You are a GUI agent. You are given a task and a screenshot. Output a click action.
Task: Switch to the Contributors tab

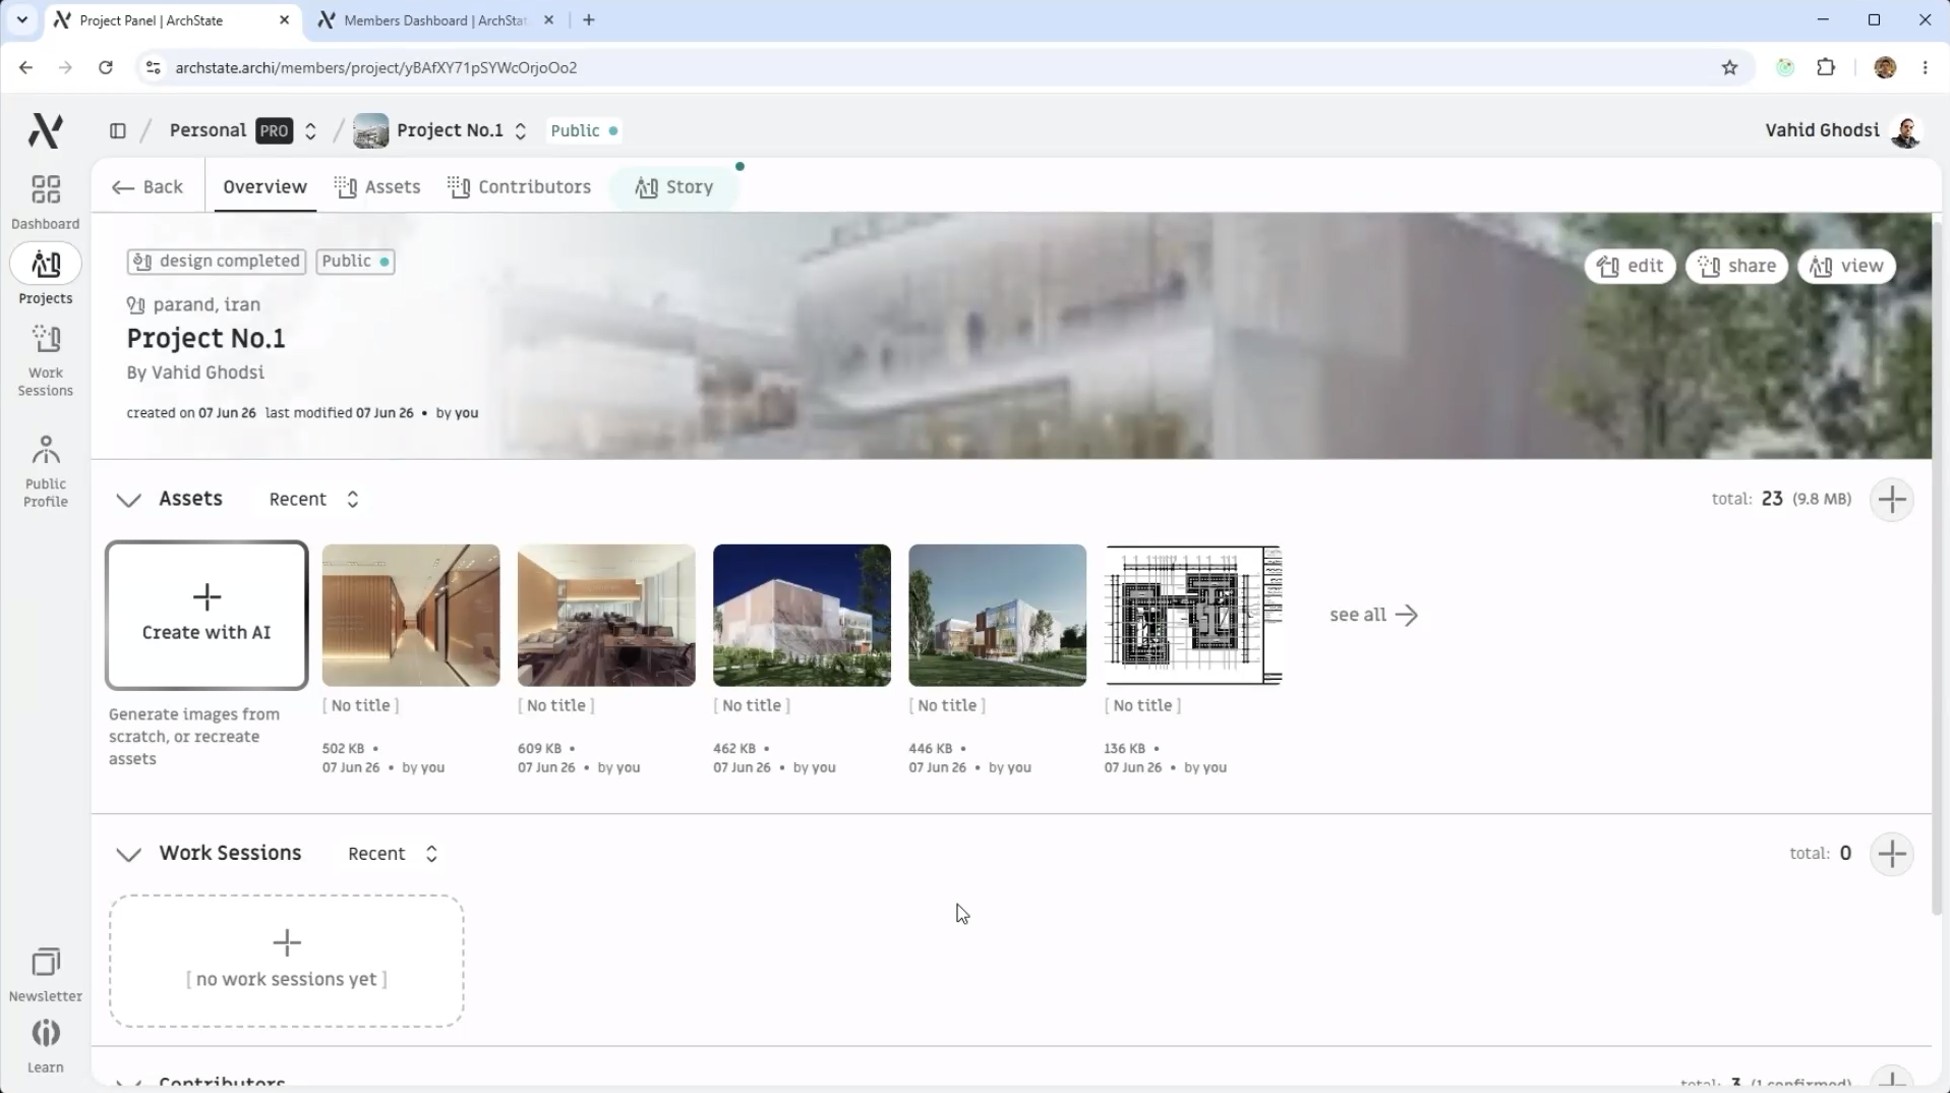click(520, 187)
